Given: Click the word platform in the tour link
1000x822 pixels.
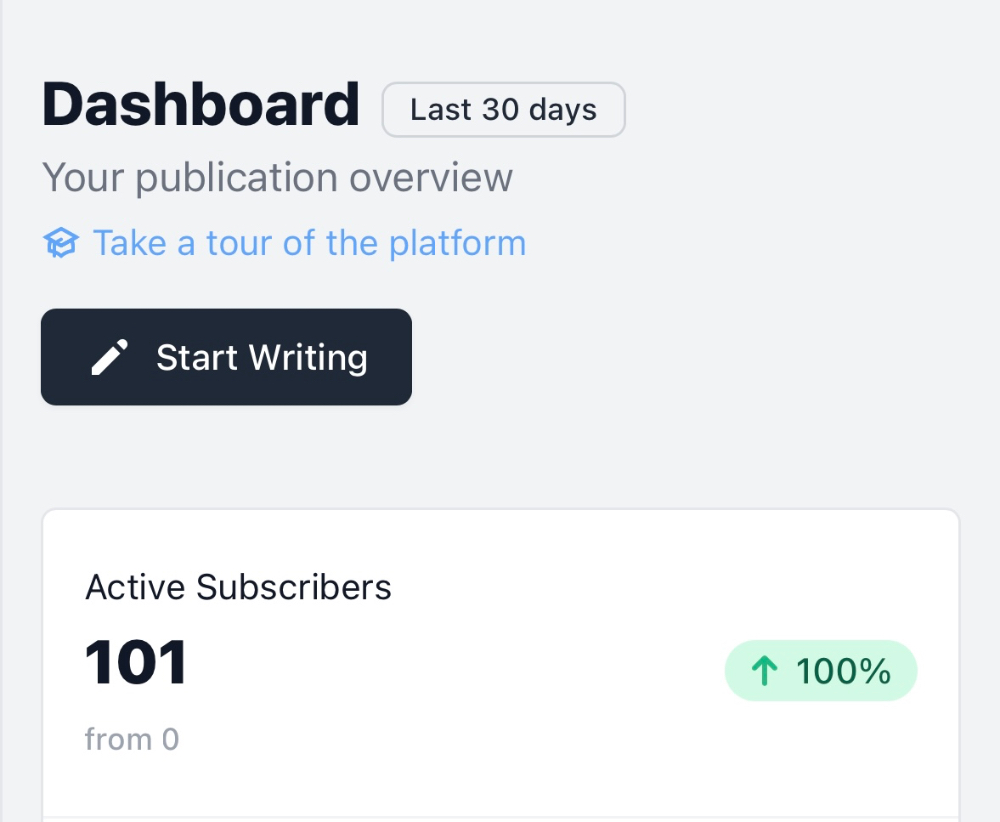Looking at the screenshot, I should click(x=457, y=244).
